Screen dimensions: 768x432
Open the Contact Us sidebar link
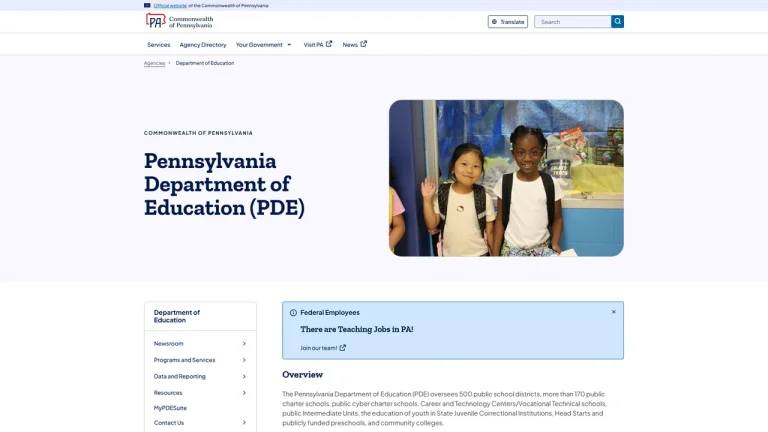(x=169, y=423)
